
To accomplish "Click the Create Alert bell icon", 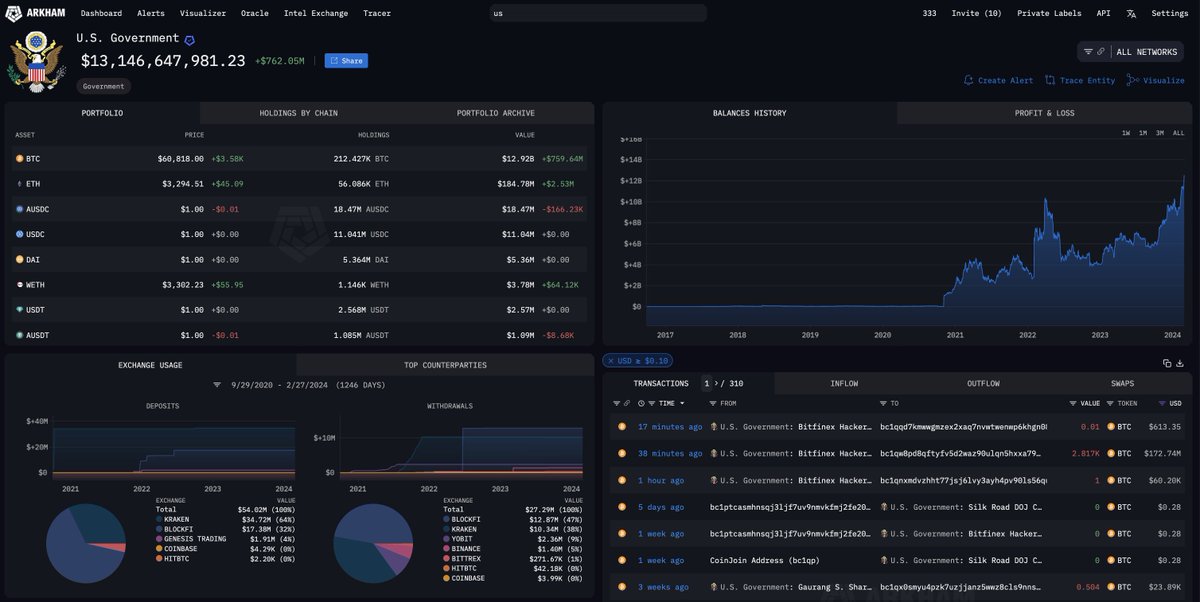I will pyautogui.click(x=968, y=80).
